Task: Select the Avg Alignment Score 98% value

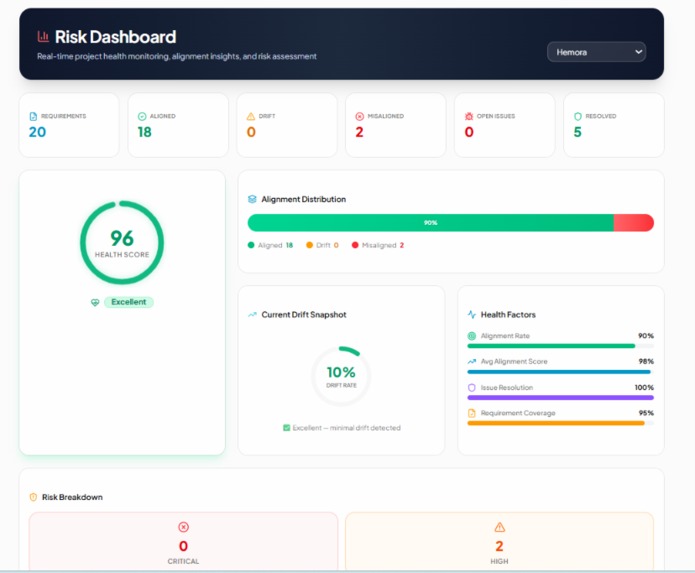Action: click(x=646, y=362)
